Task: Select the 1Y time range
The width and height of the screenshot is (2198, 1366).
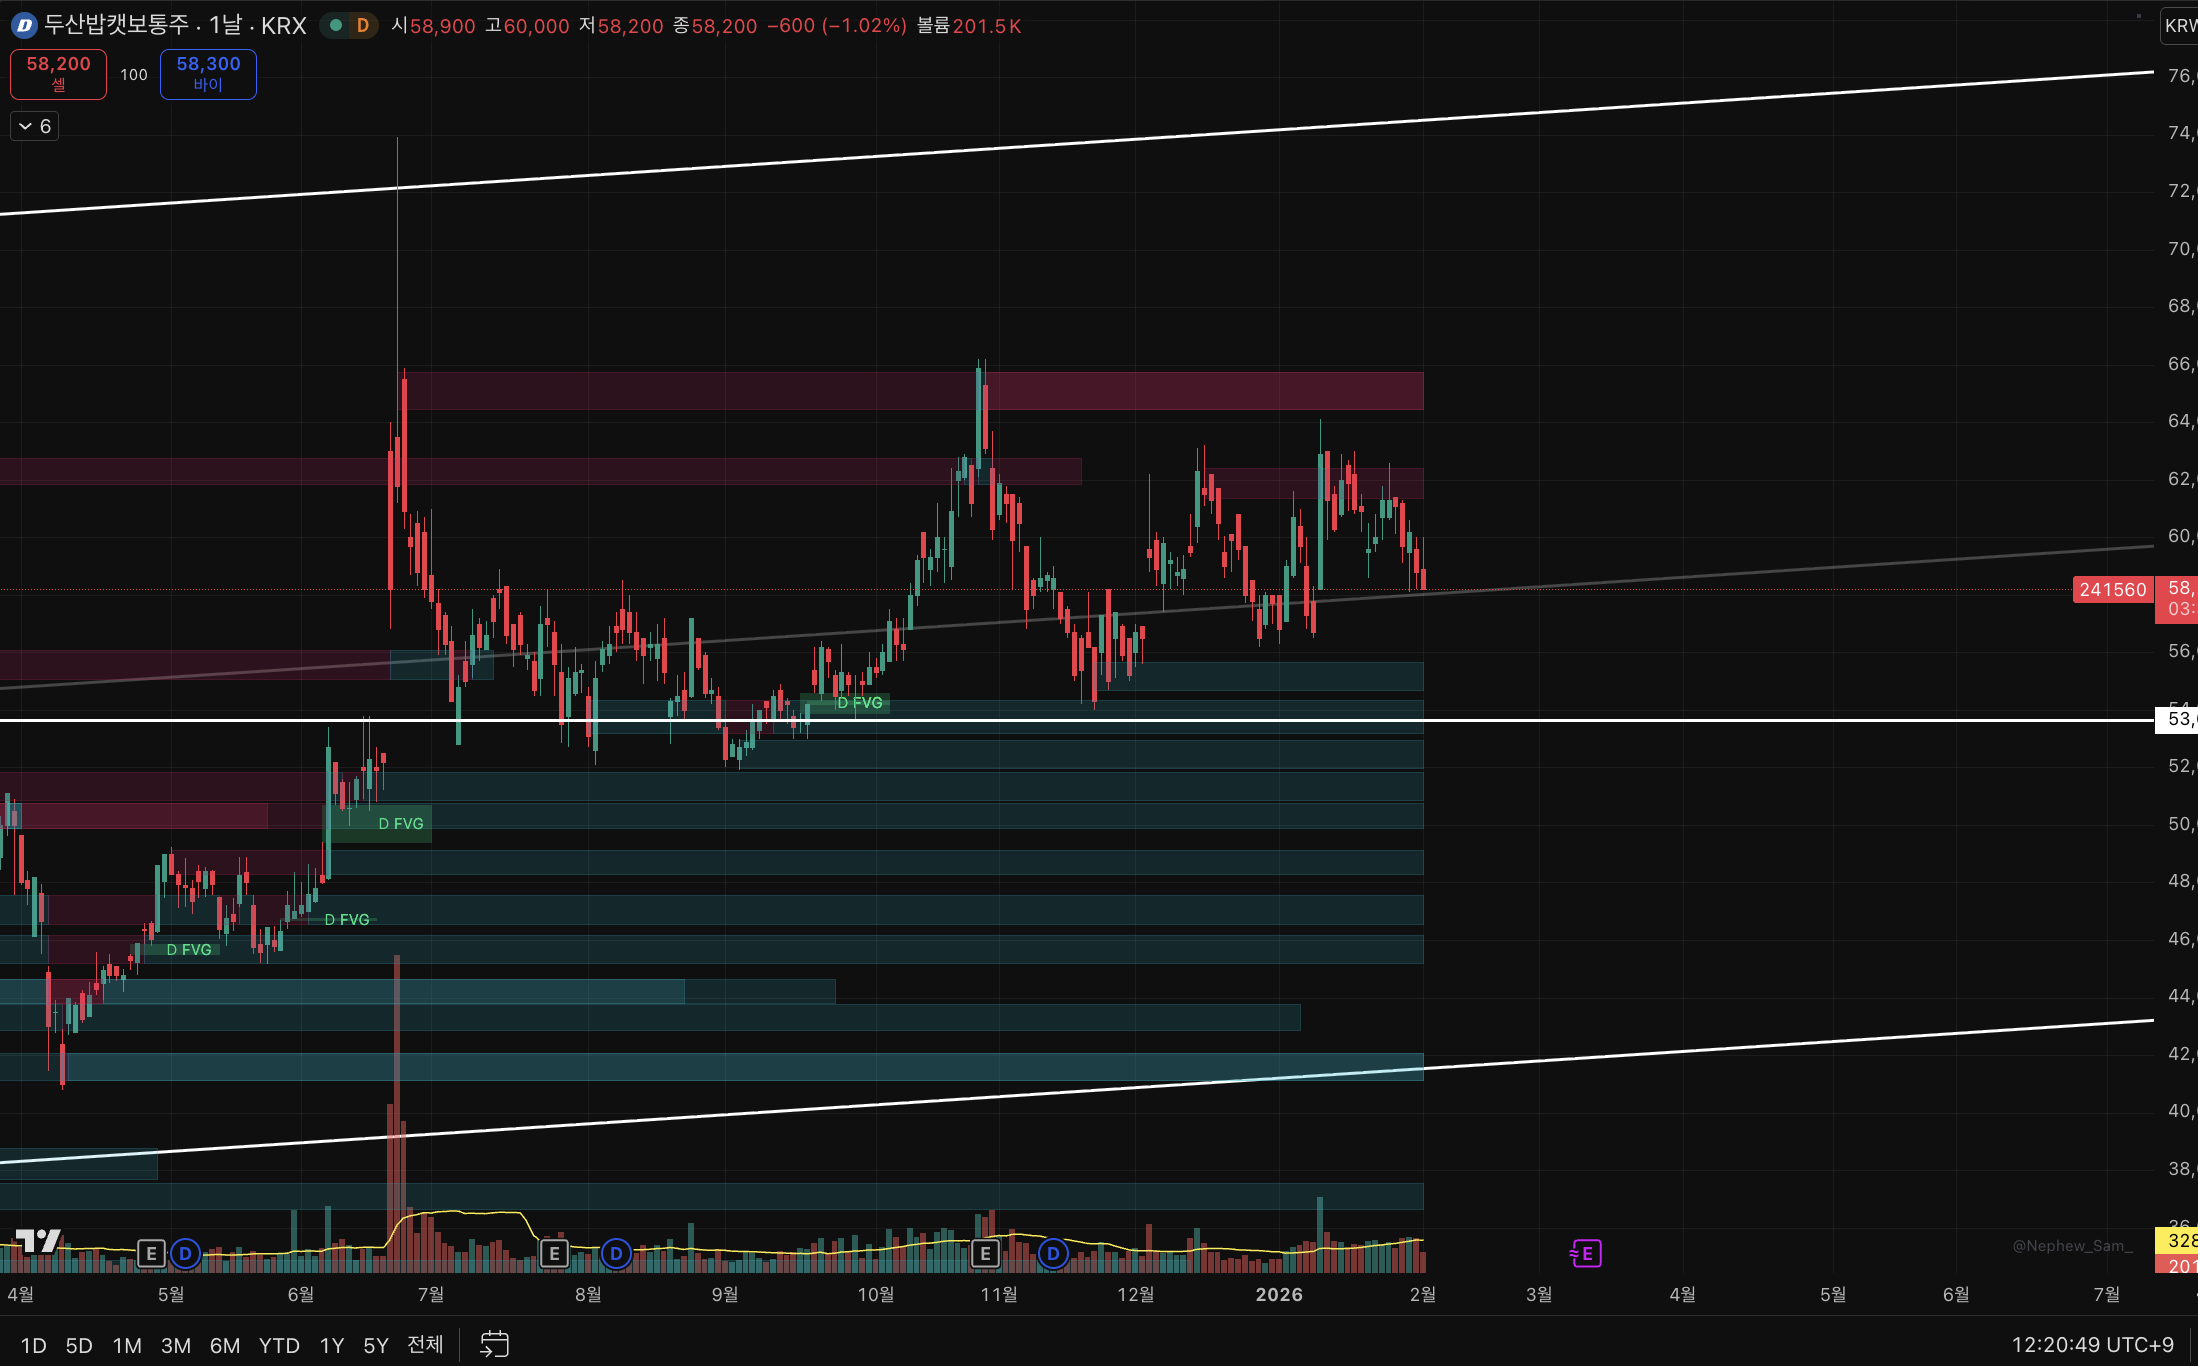Action: 331,1345
